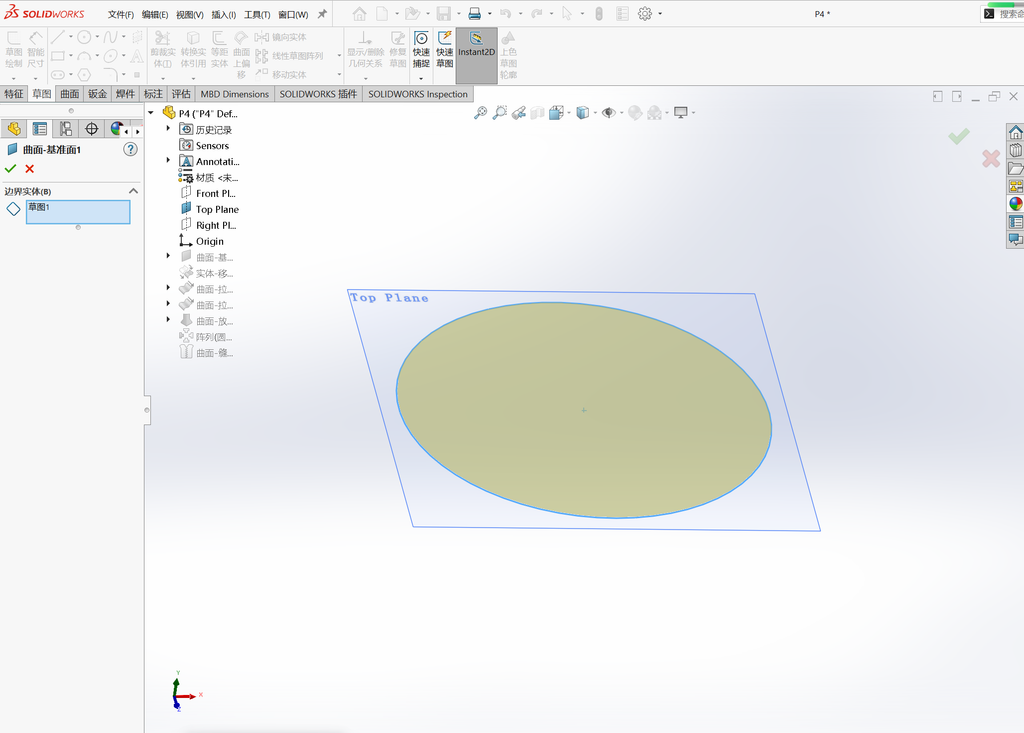This screenshot has height=733, width=1024.
Task: Click the 草图1 boundary entities selection box
Action: 78,212
